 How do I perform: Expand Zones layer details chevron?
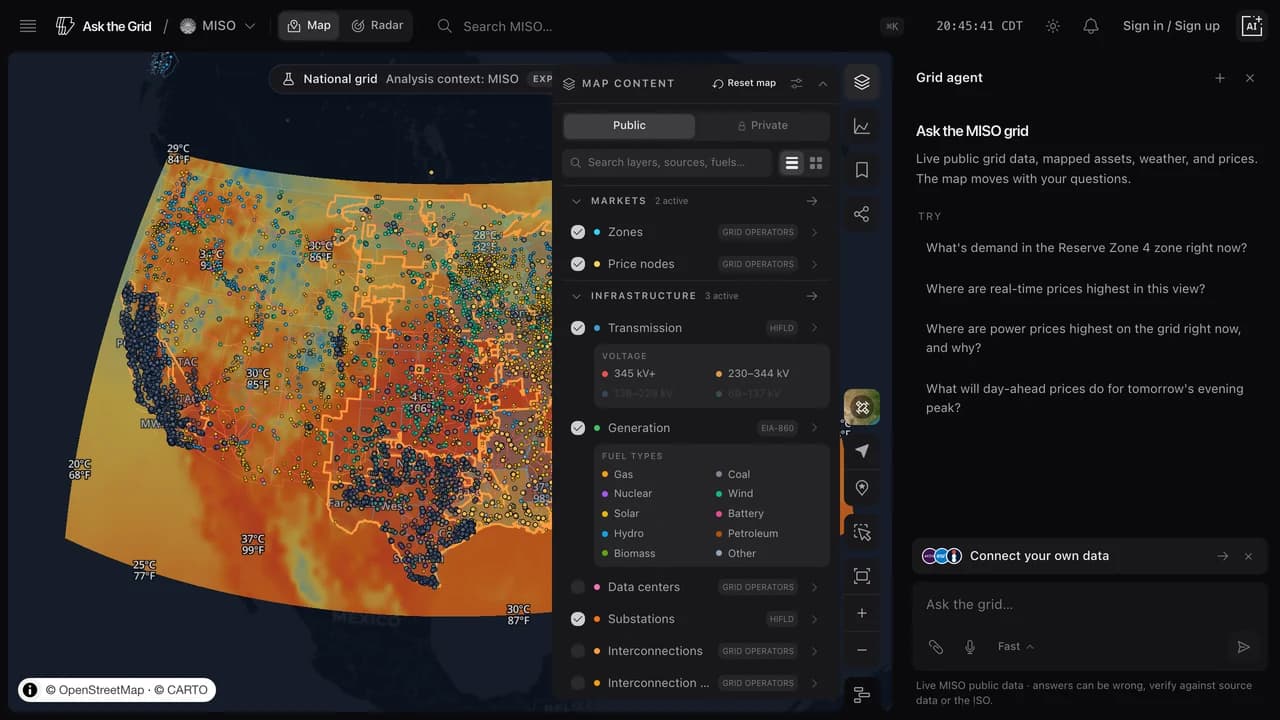[815, 232]
